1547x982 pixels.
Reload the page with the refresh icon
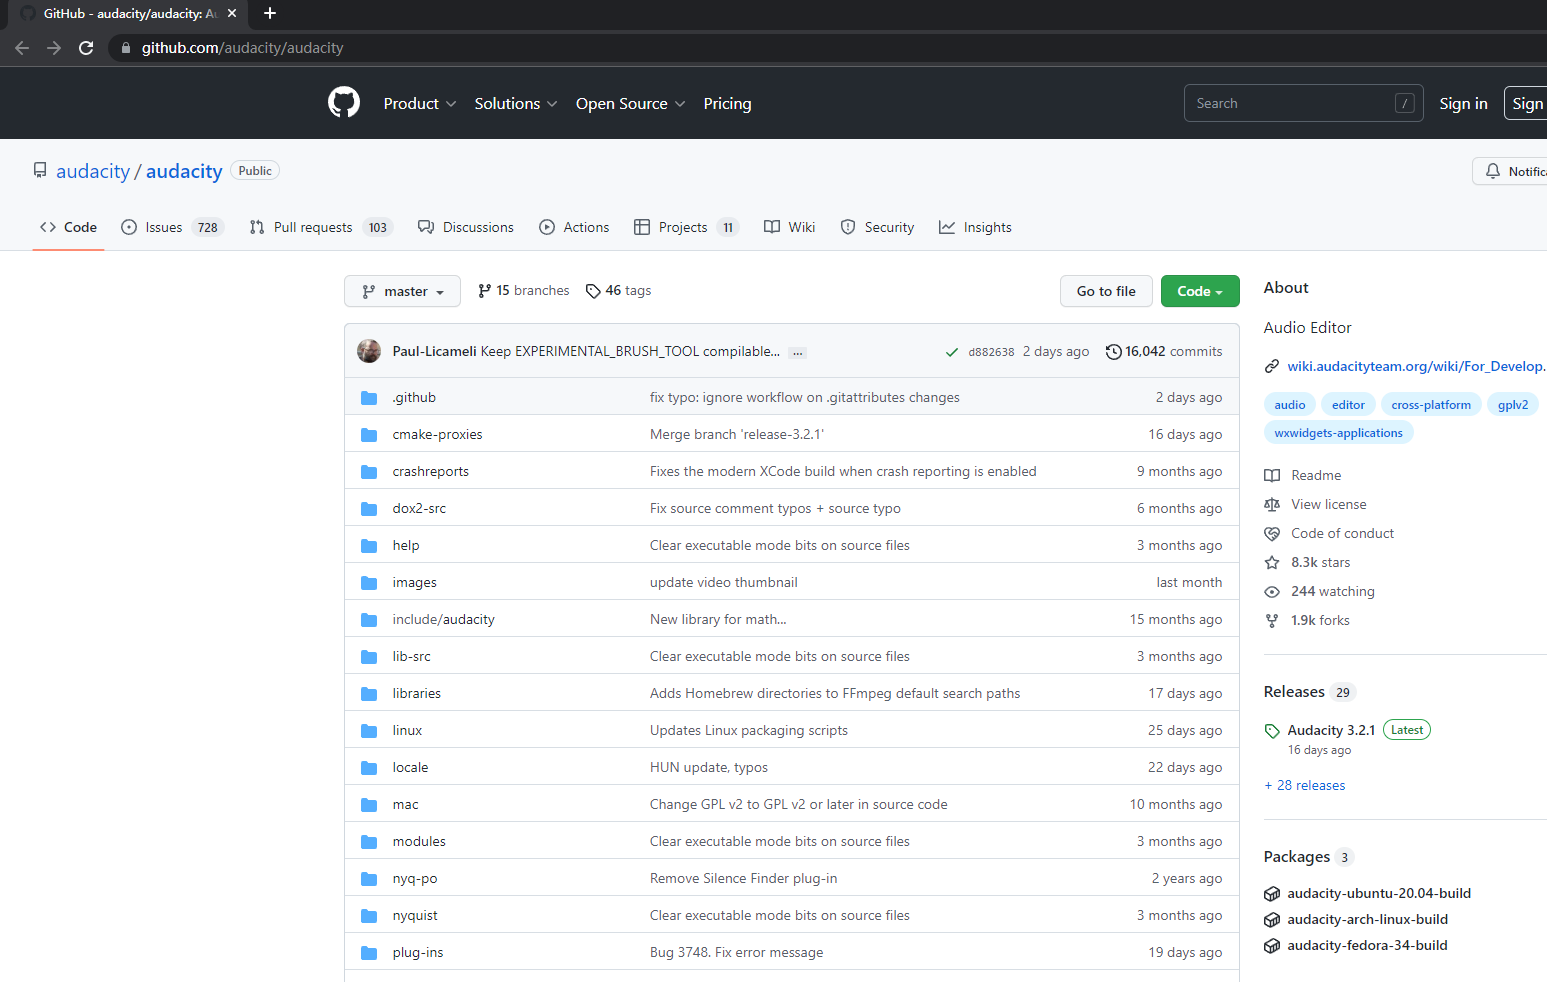pyautogui.click(x=86, y=48)
